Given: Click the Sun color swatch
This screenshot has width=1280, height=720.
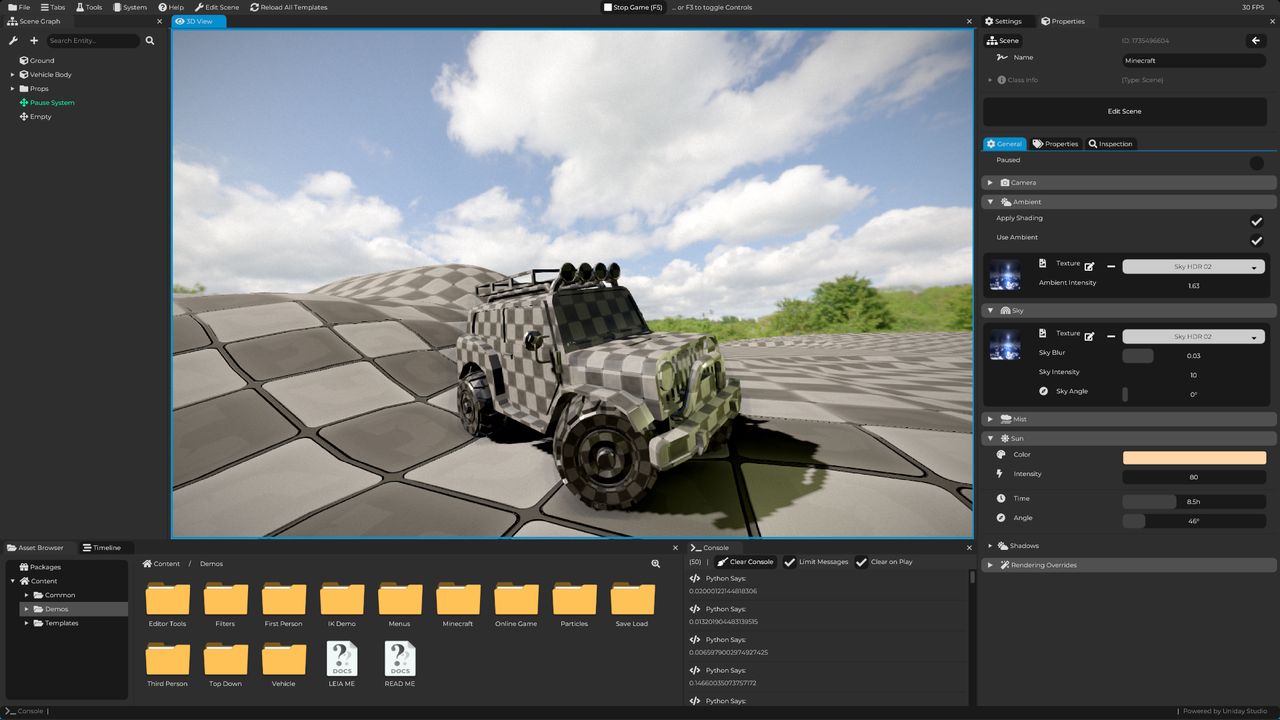Looking at the screenshot, I should [x=1194, y=458].
